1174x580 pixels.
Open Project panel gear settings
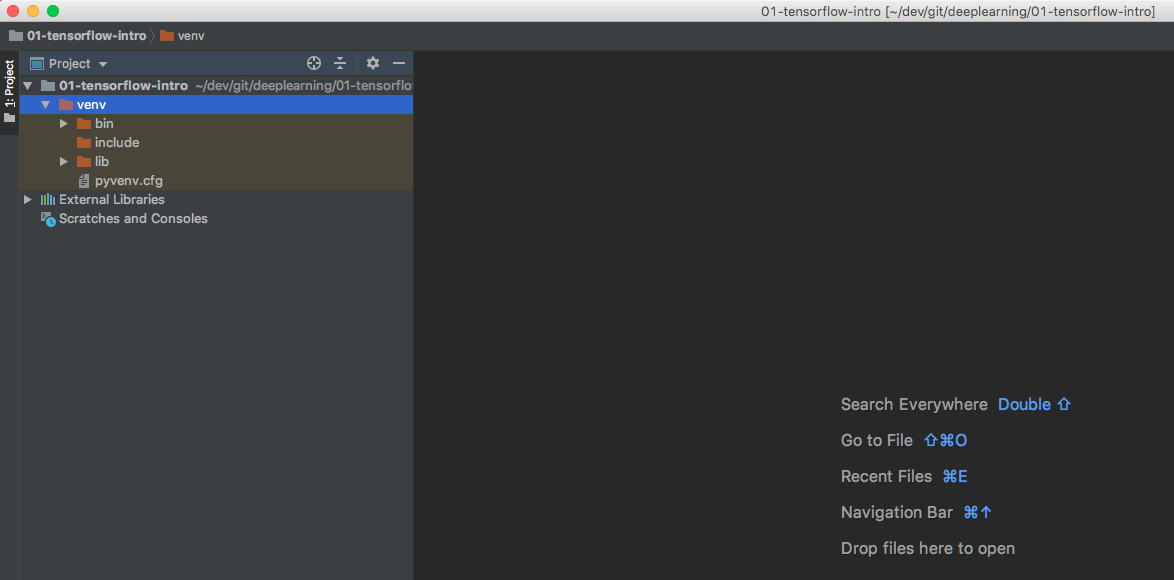pos(373,63)
